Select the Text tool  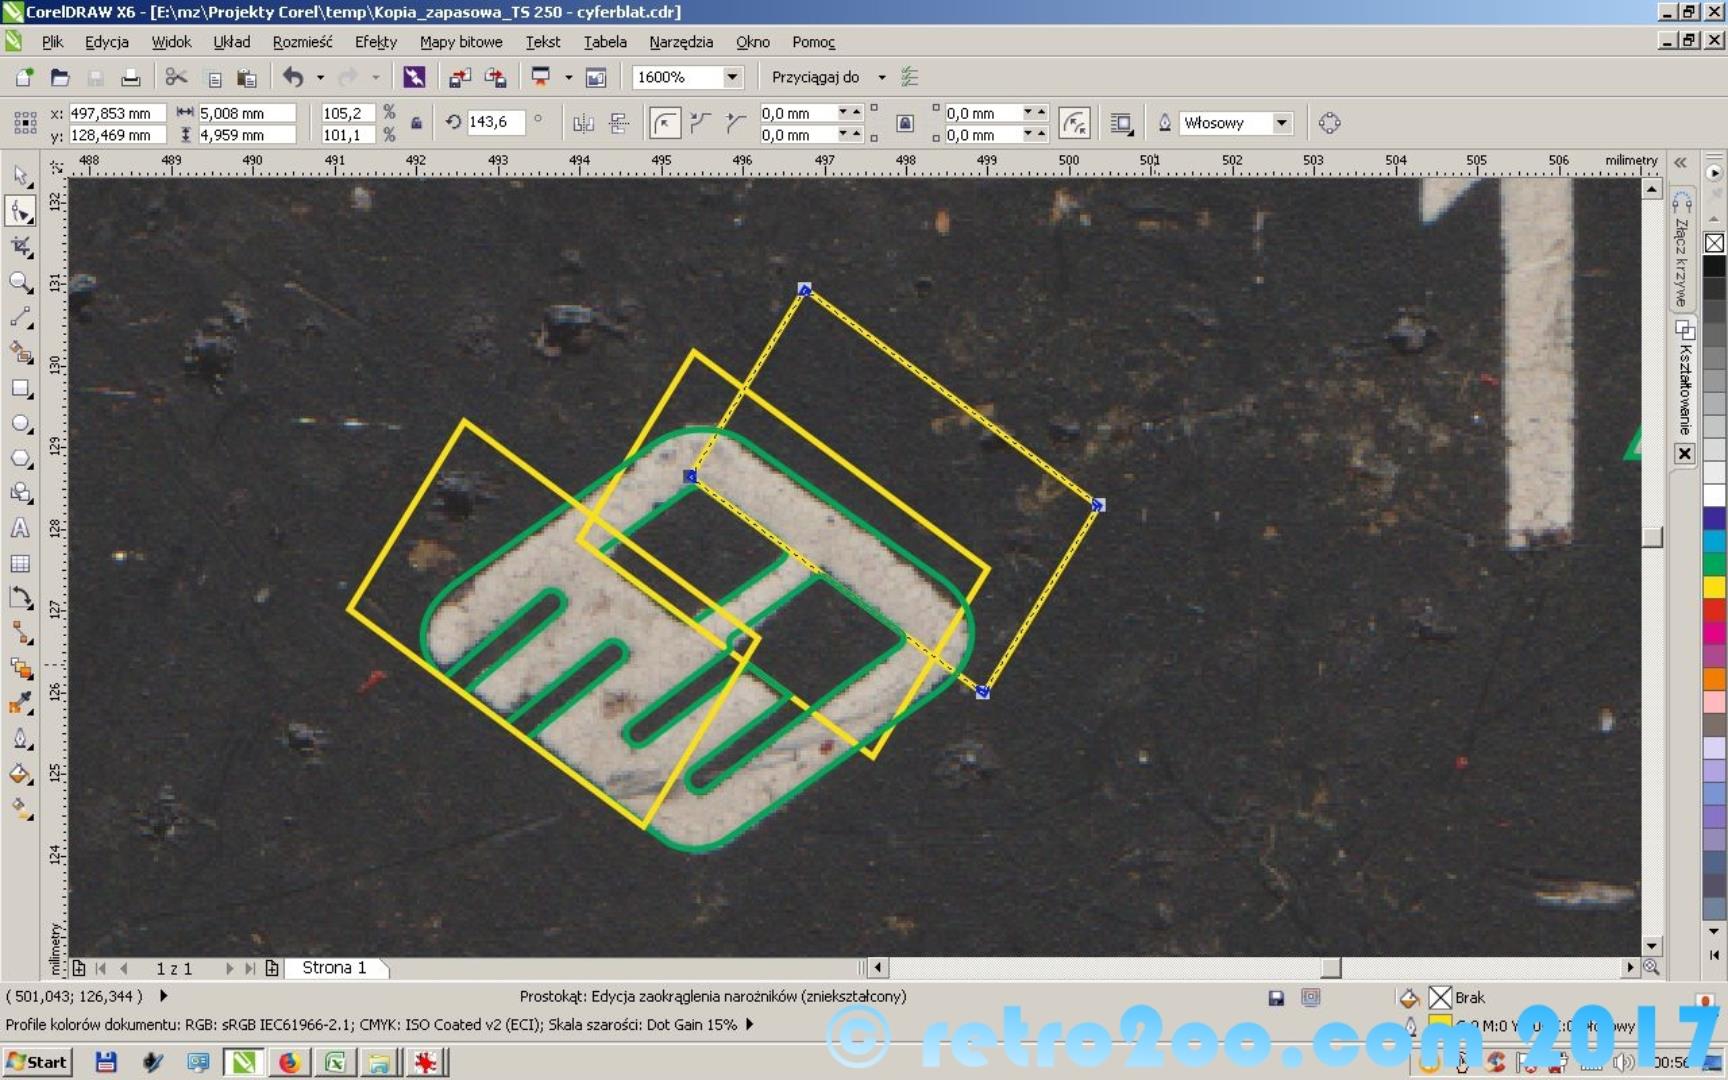[21, 528]
